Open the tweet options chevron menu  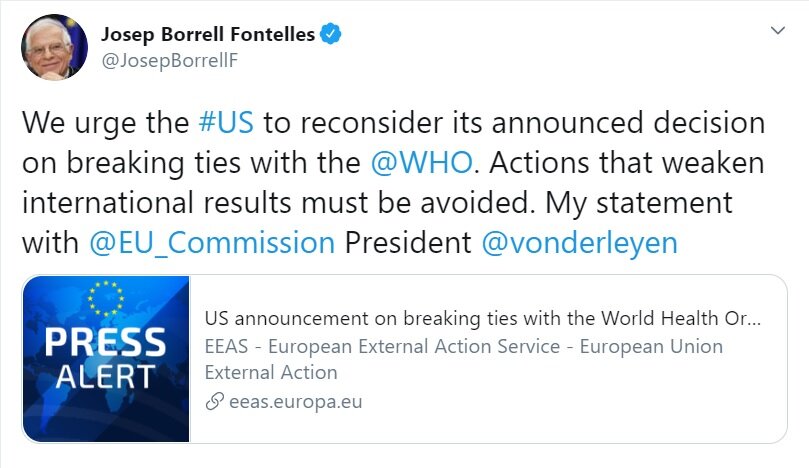(x=778, y=30)
